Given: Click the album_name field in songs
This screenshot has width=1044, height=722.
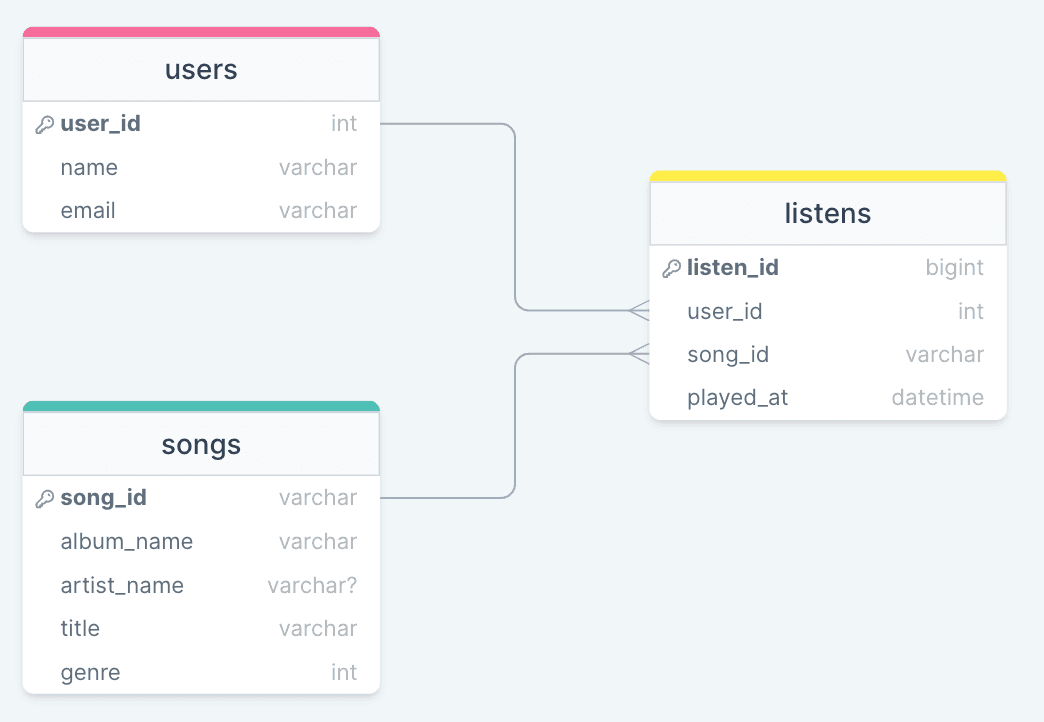Looking at the screenshot, I should coord(126,542).
